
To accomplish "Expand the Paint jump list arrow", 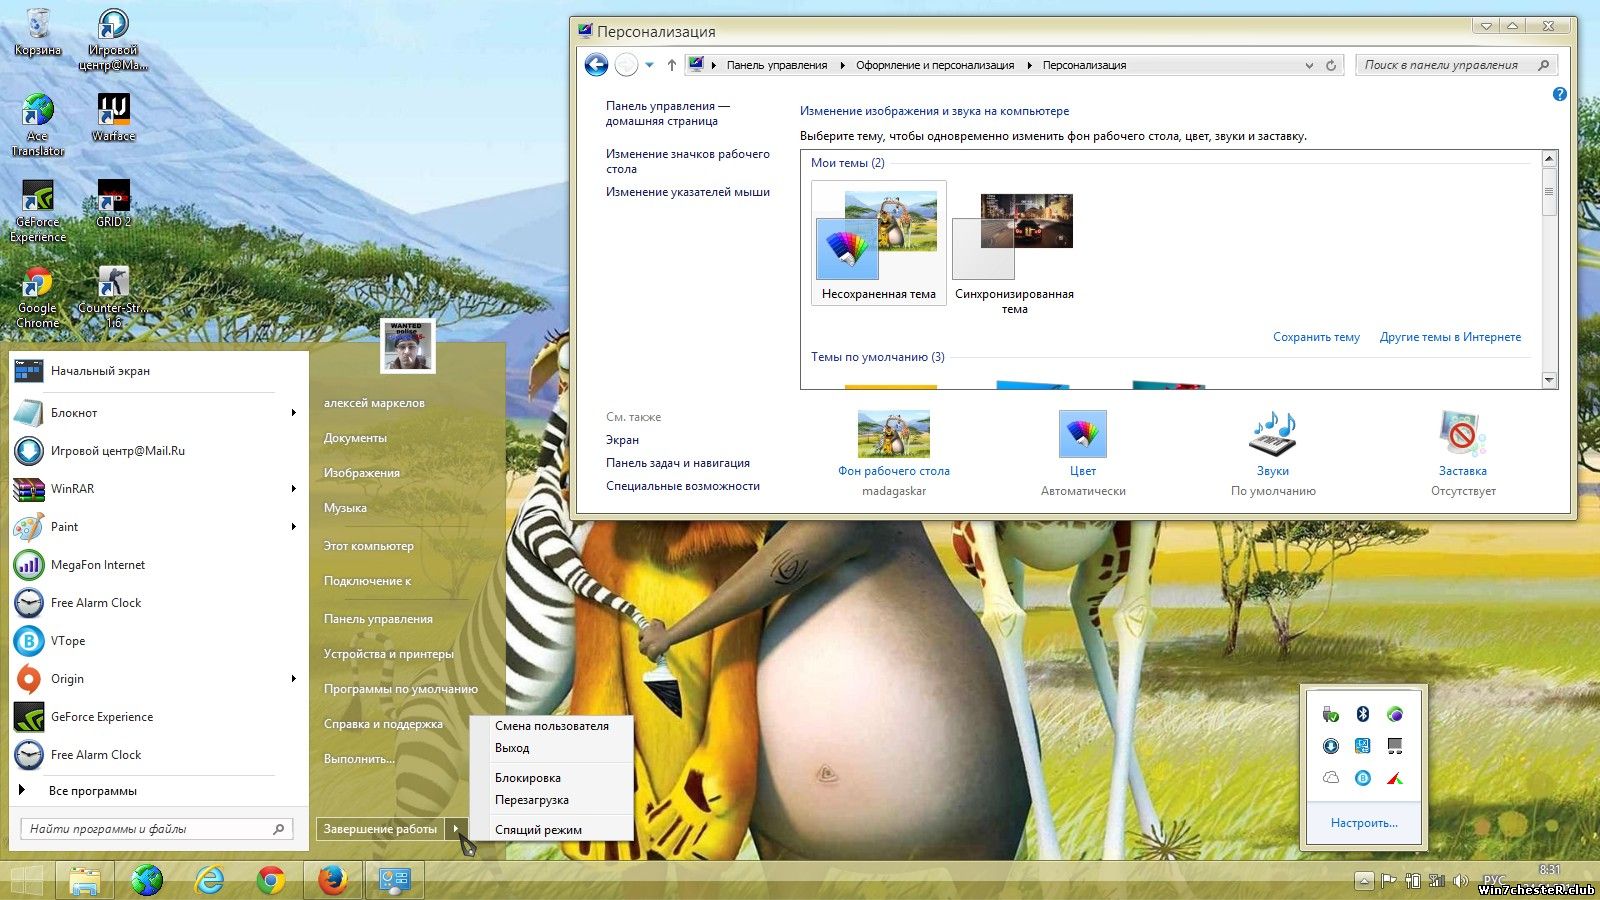I will point(293,526).
